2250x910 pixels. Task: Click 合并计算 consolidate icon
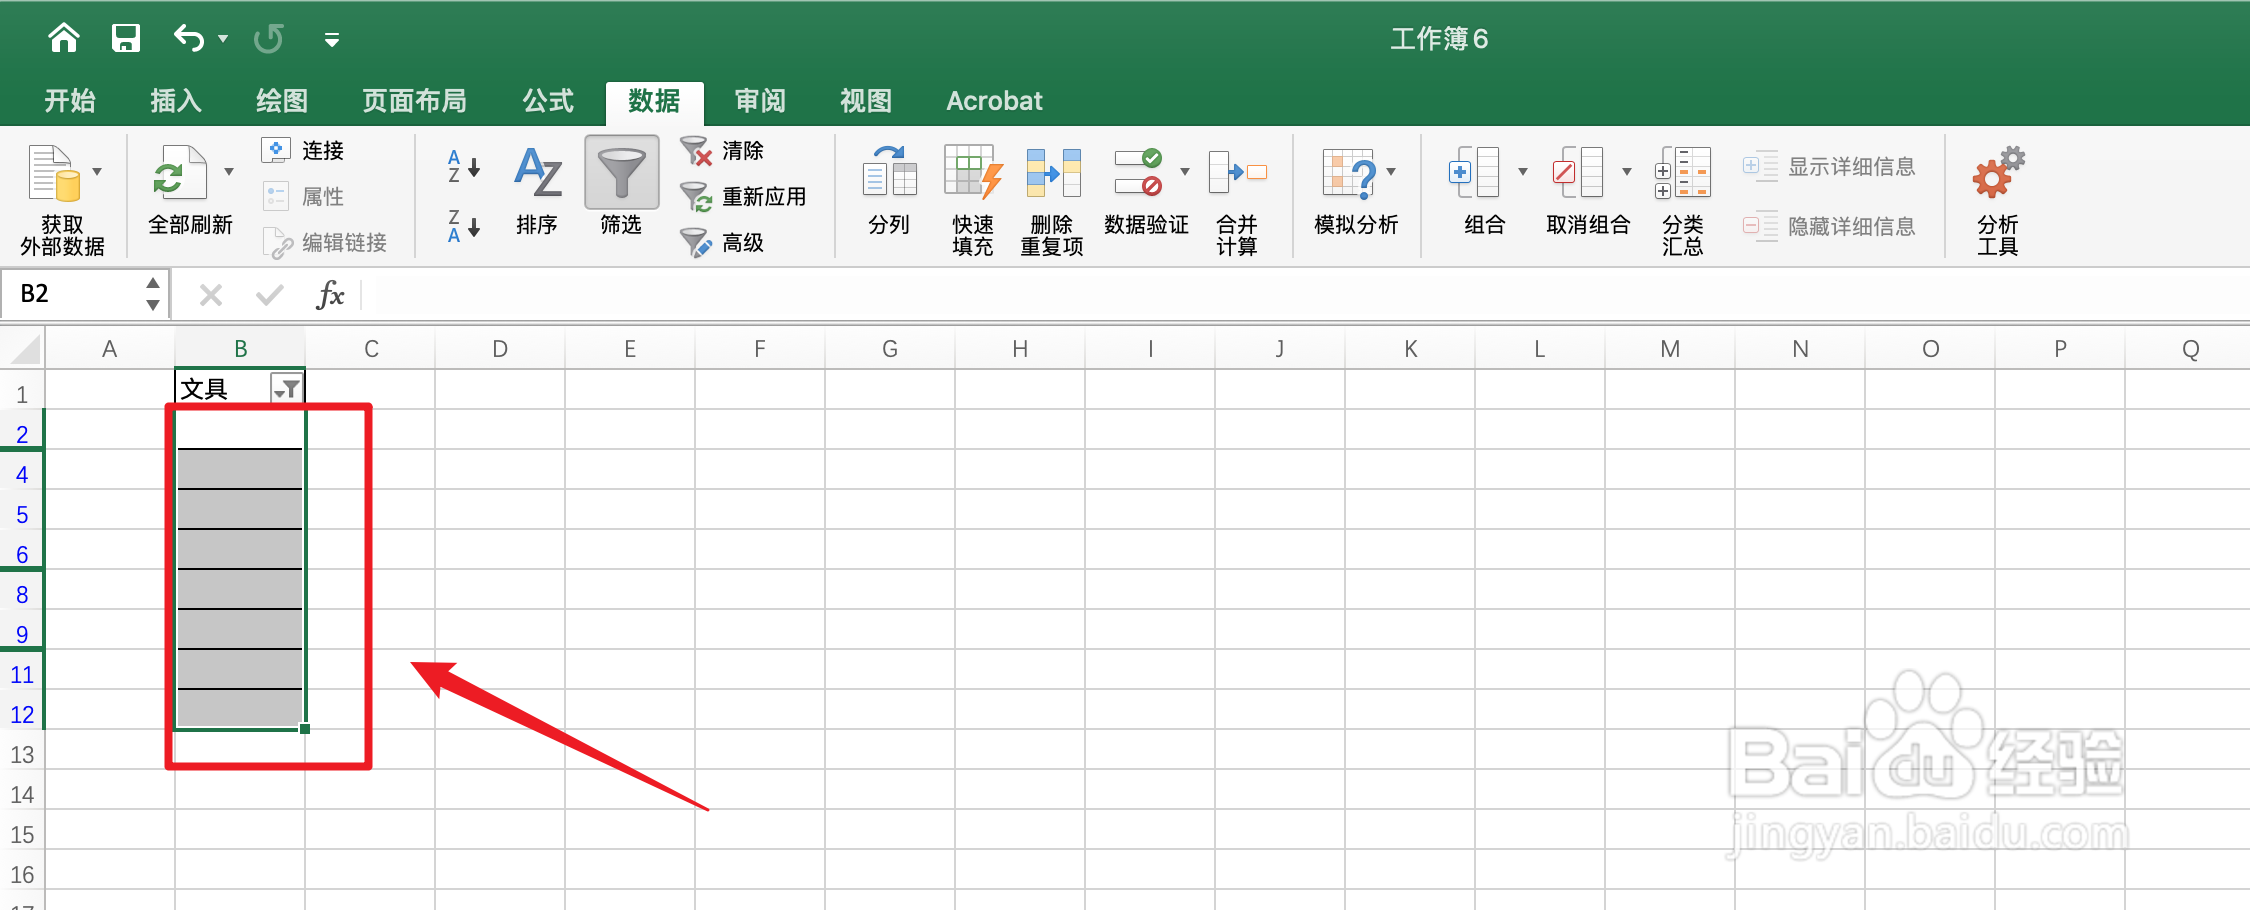point(1237,172)
